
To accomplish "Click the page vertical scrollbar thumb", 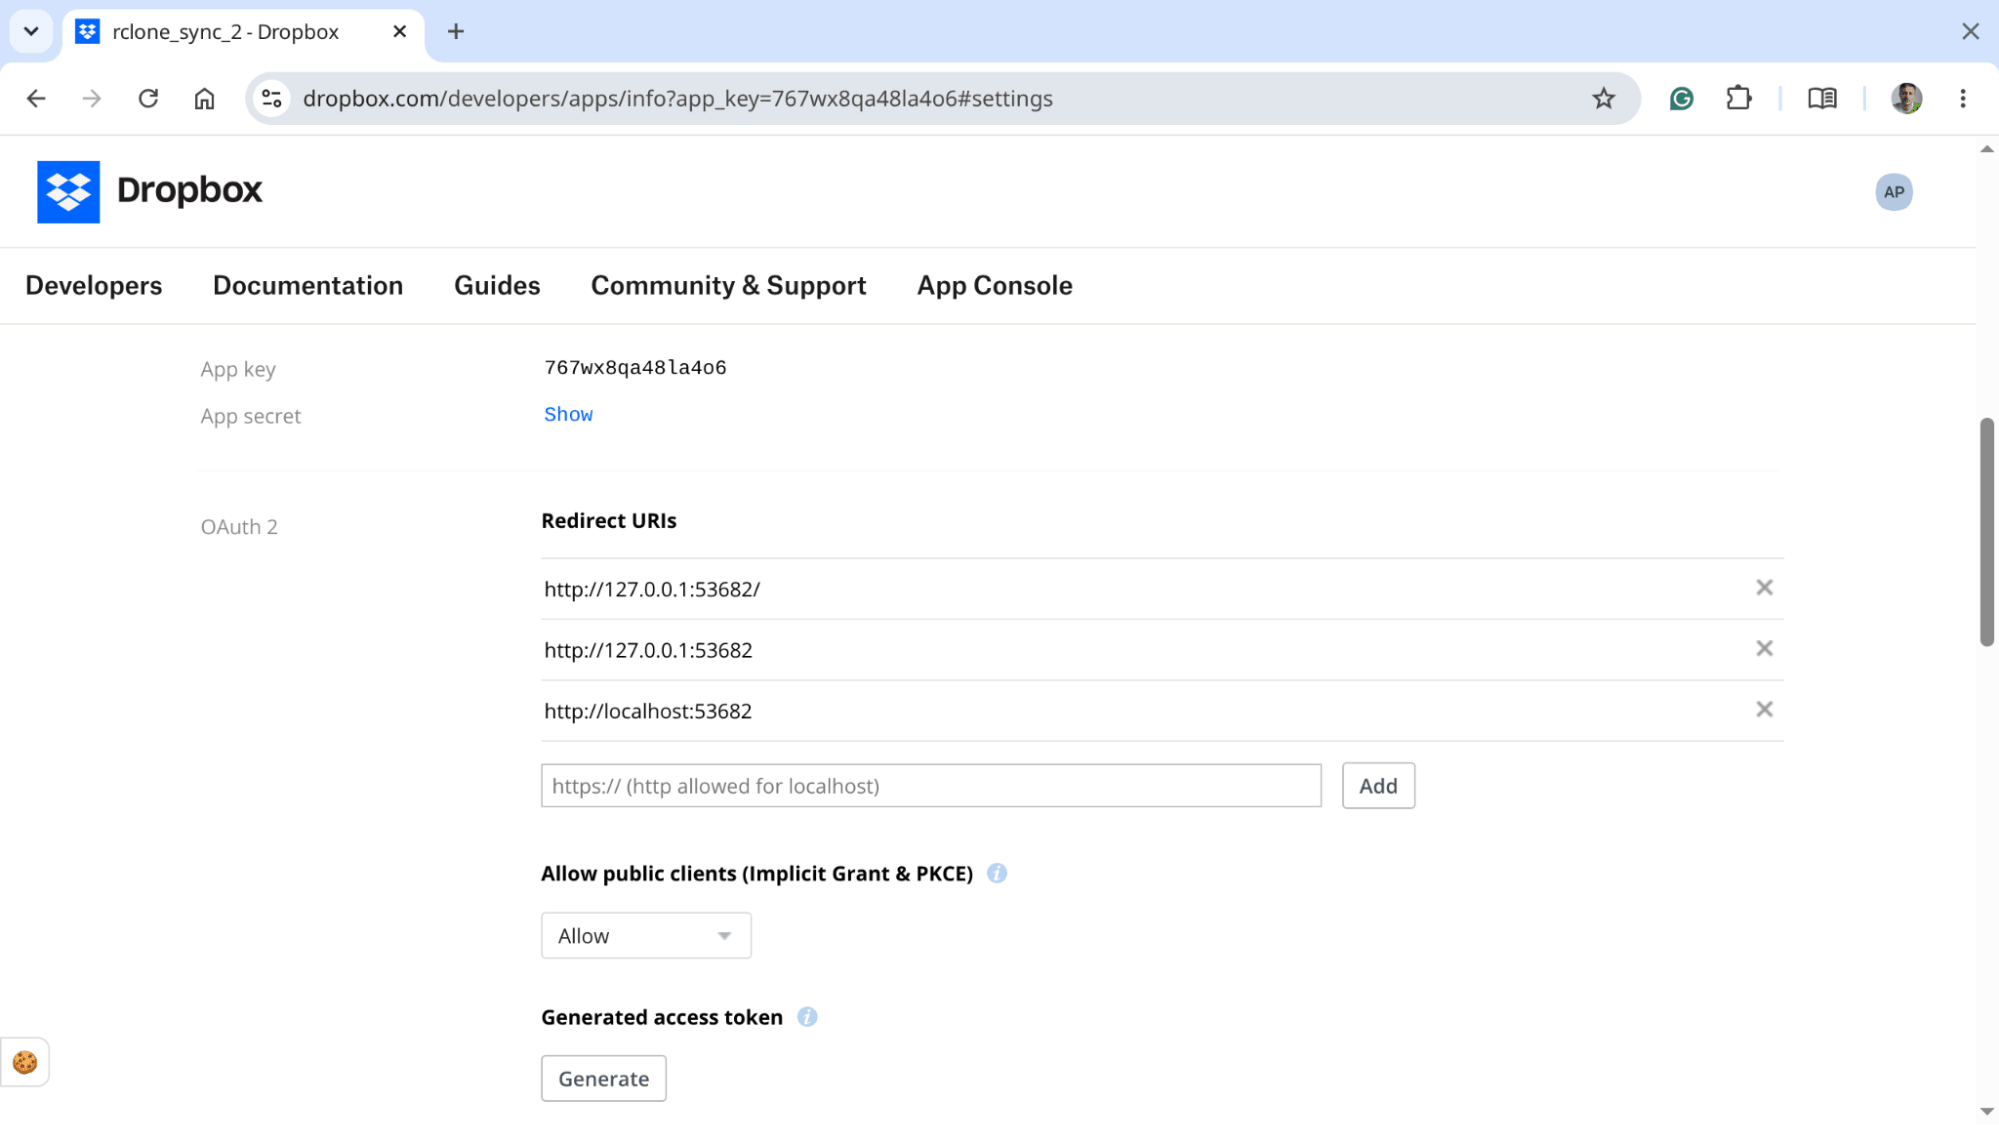I will (x=1986, y=532).
